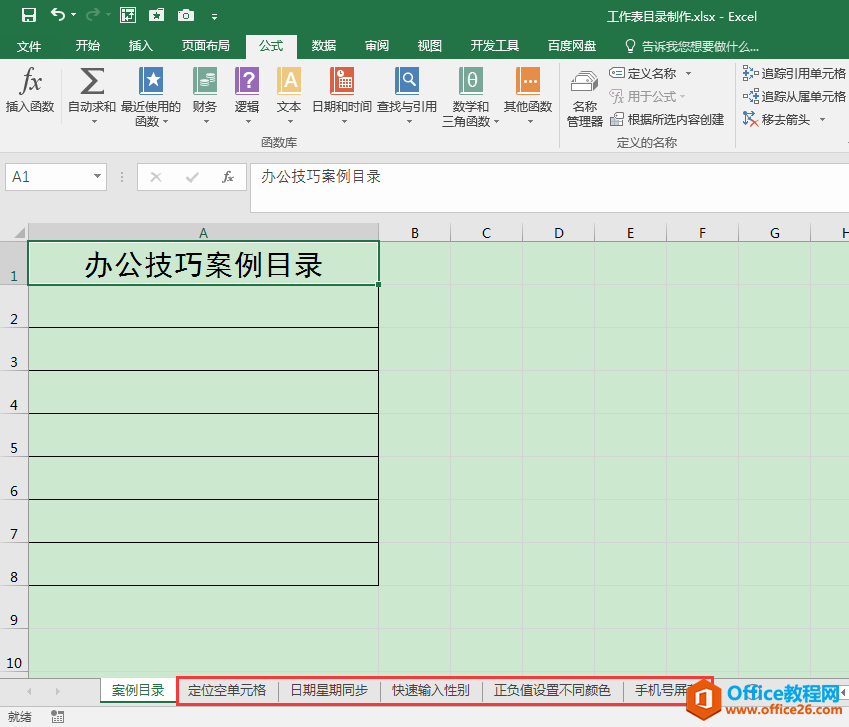The height and width of the screenshot is (727, 849).
Task: Click the formula bar text 办公技巧案例目录
Action: (321, 176)
